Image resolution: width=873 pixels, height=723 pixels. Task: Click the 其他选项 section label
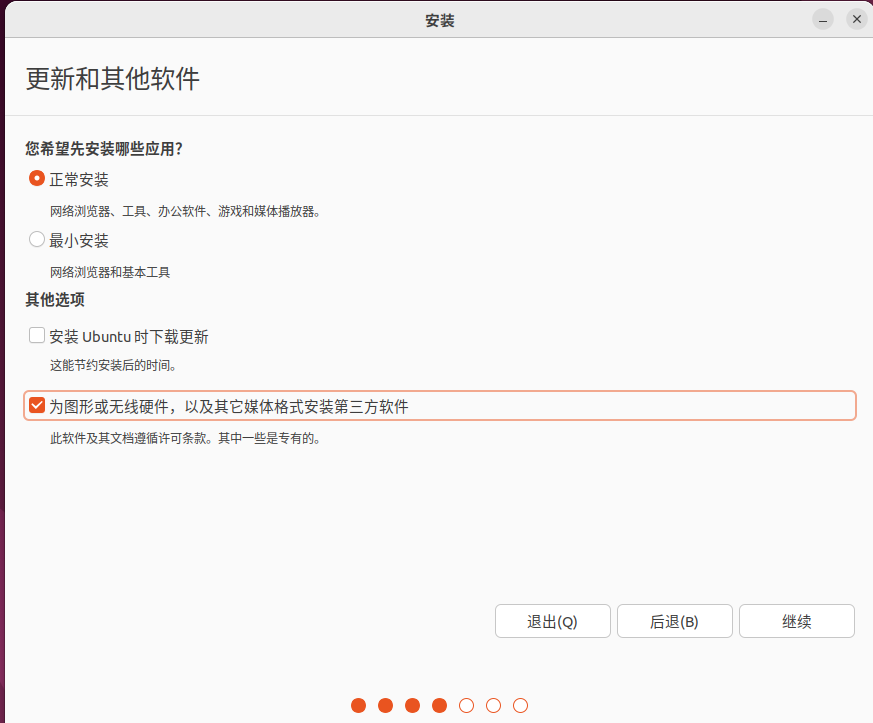coord(55,300)
